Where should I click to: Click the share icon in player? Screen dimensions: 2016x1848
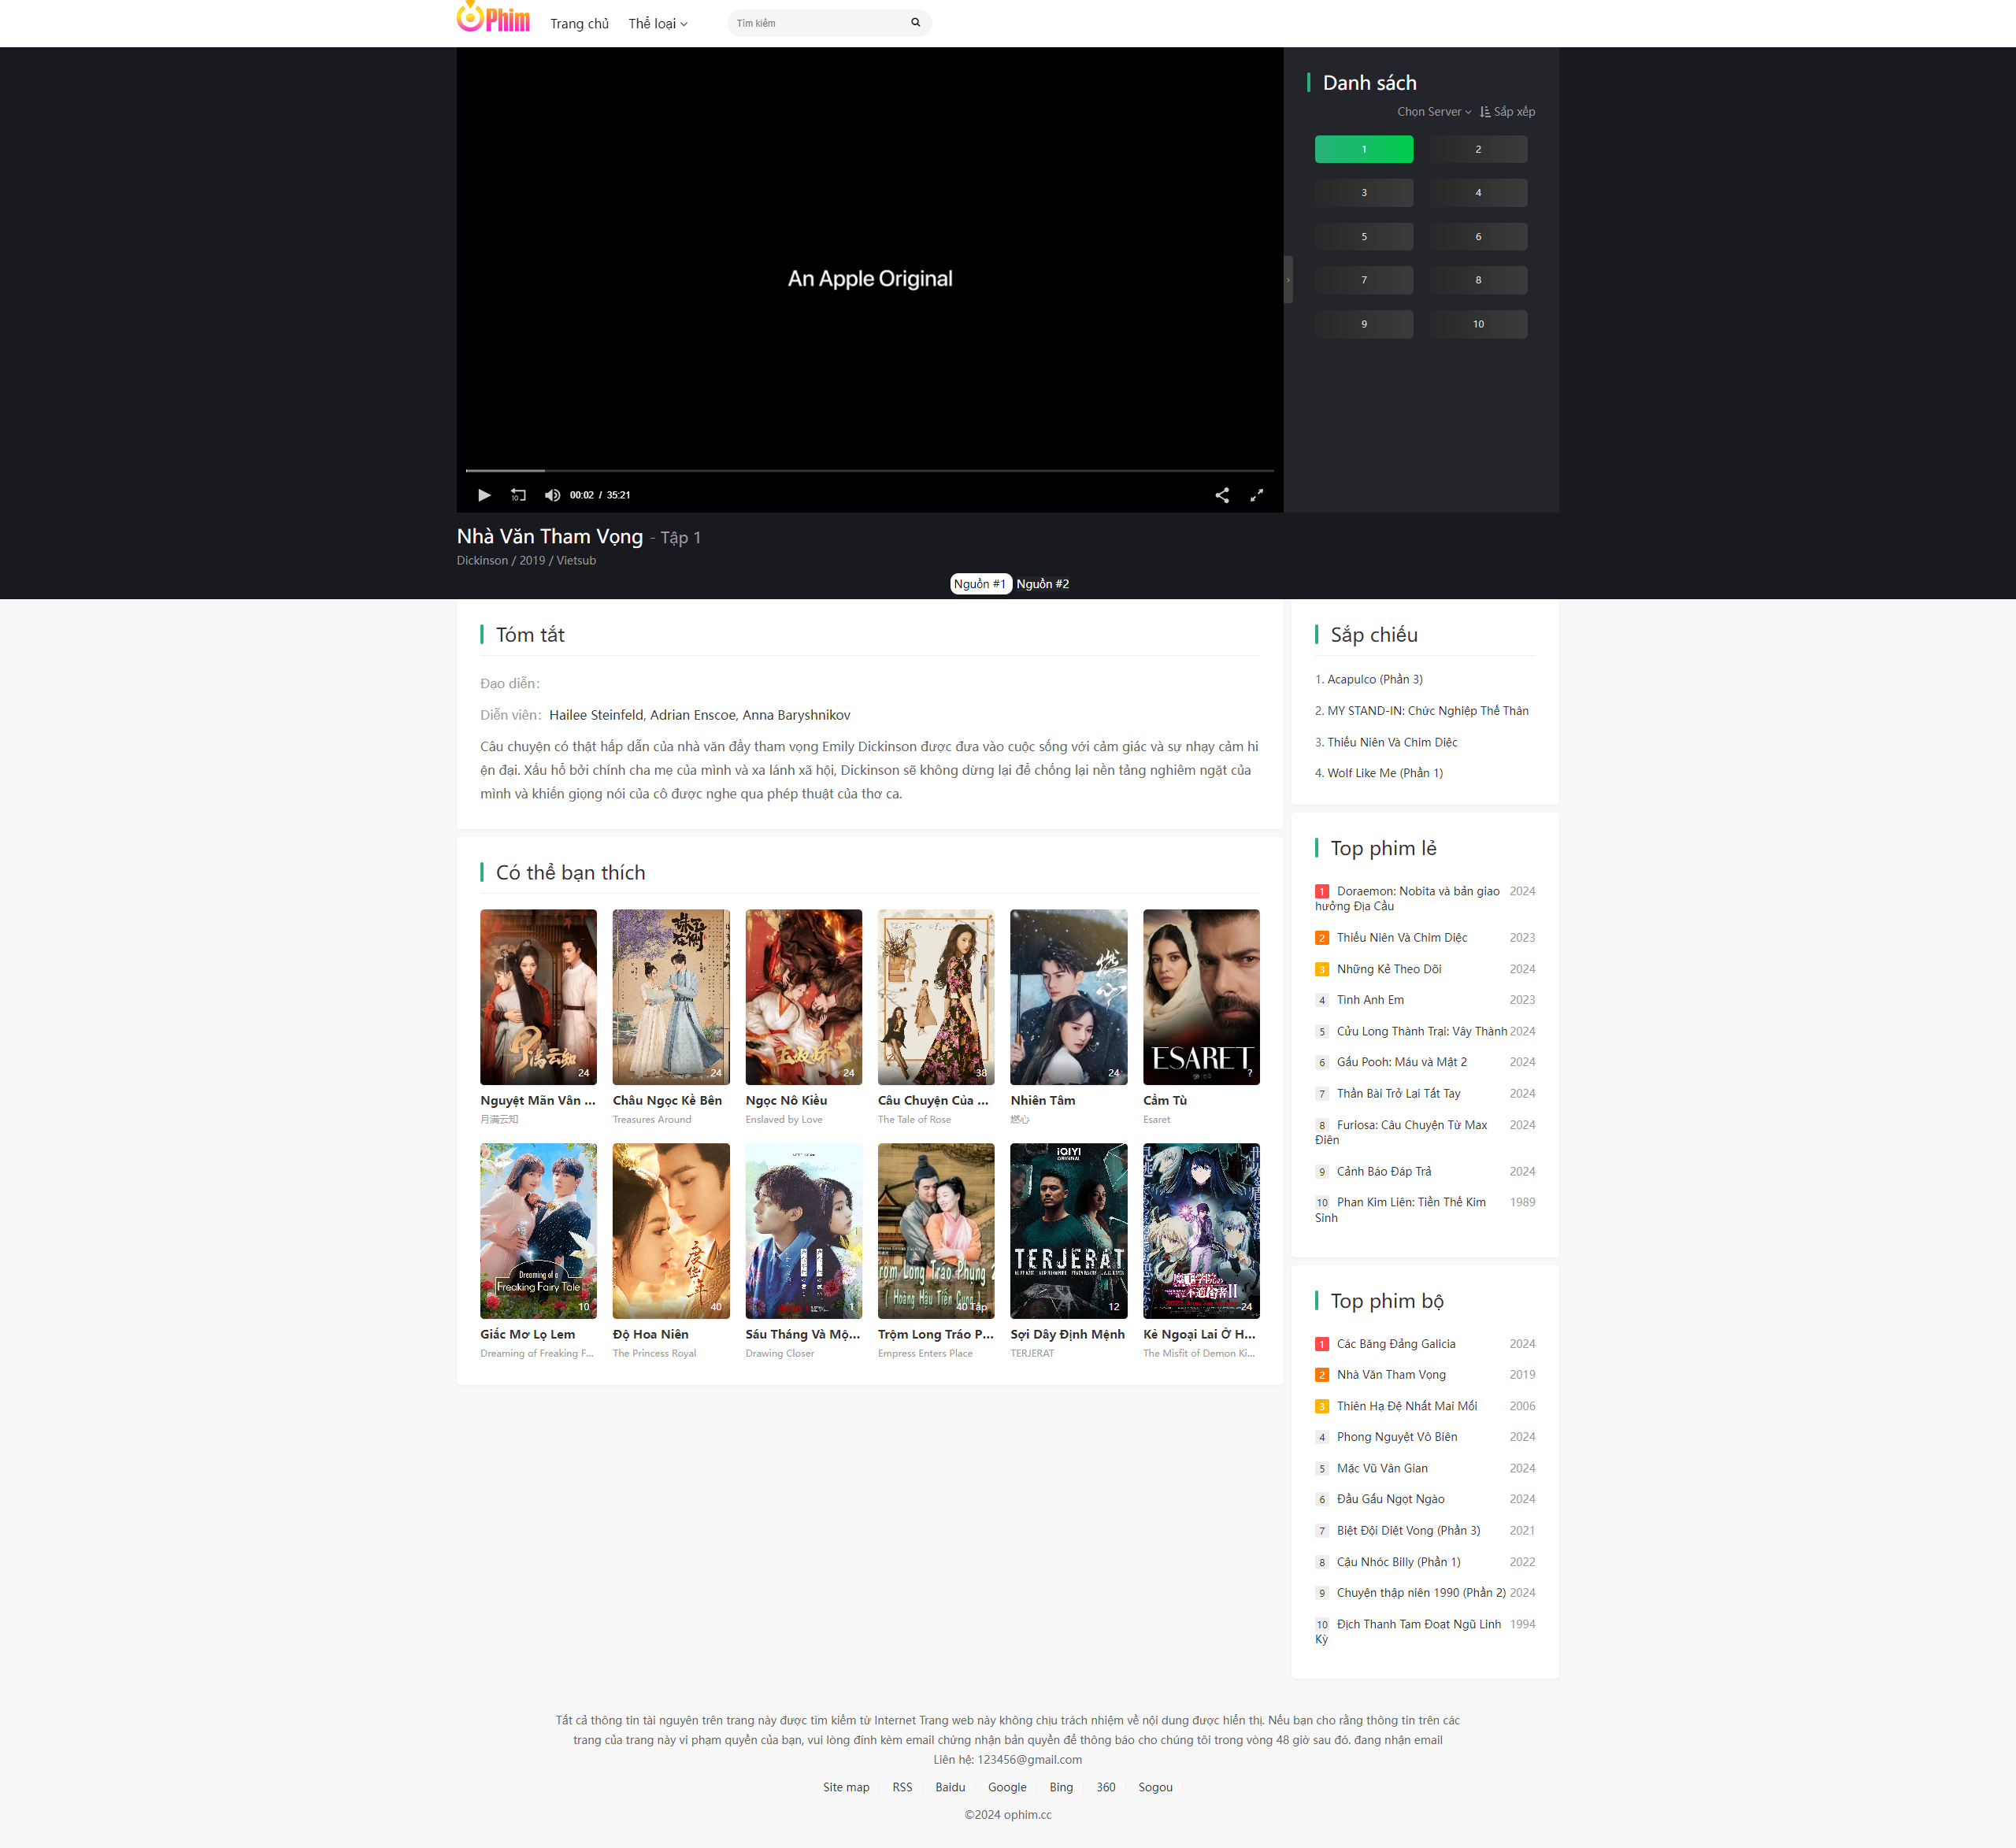pyautogui.click(x=1222, y=495)
